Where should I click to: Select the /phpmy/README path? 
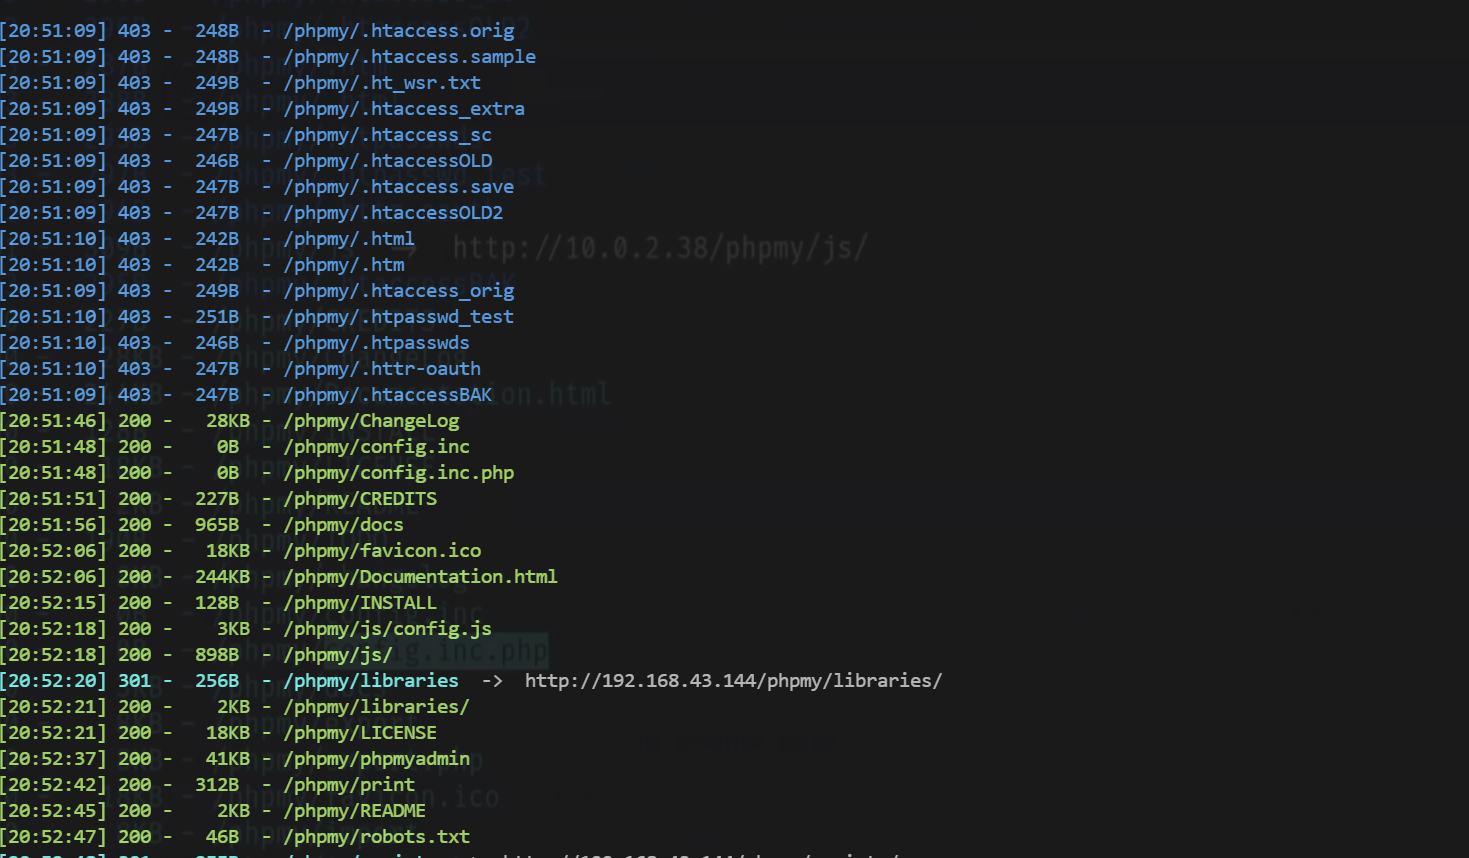coord(355,811)
